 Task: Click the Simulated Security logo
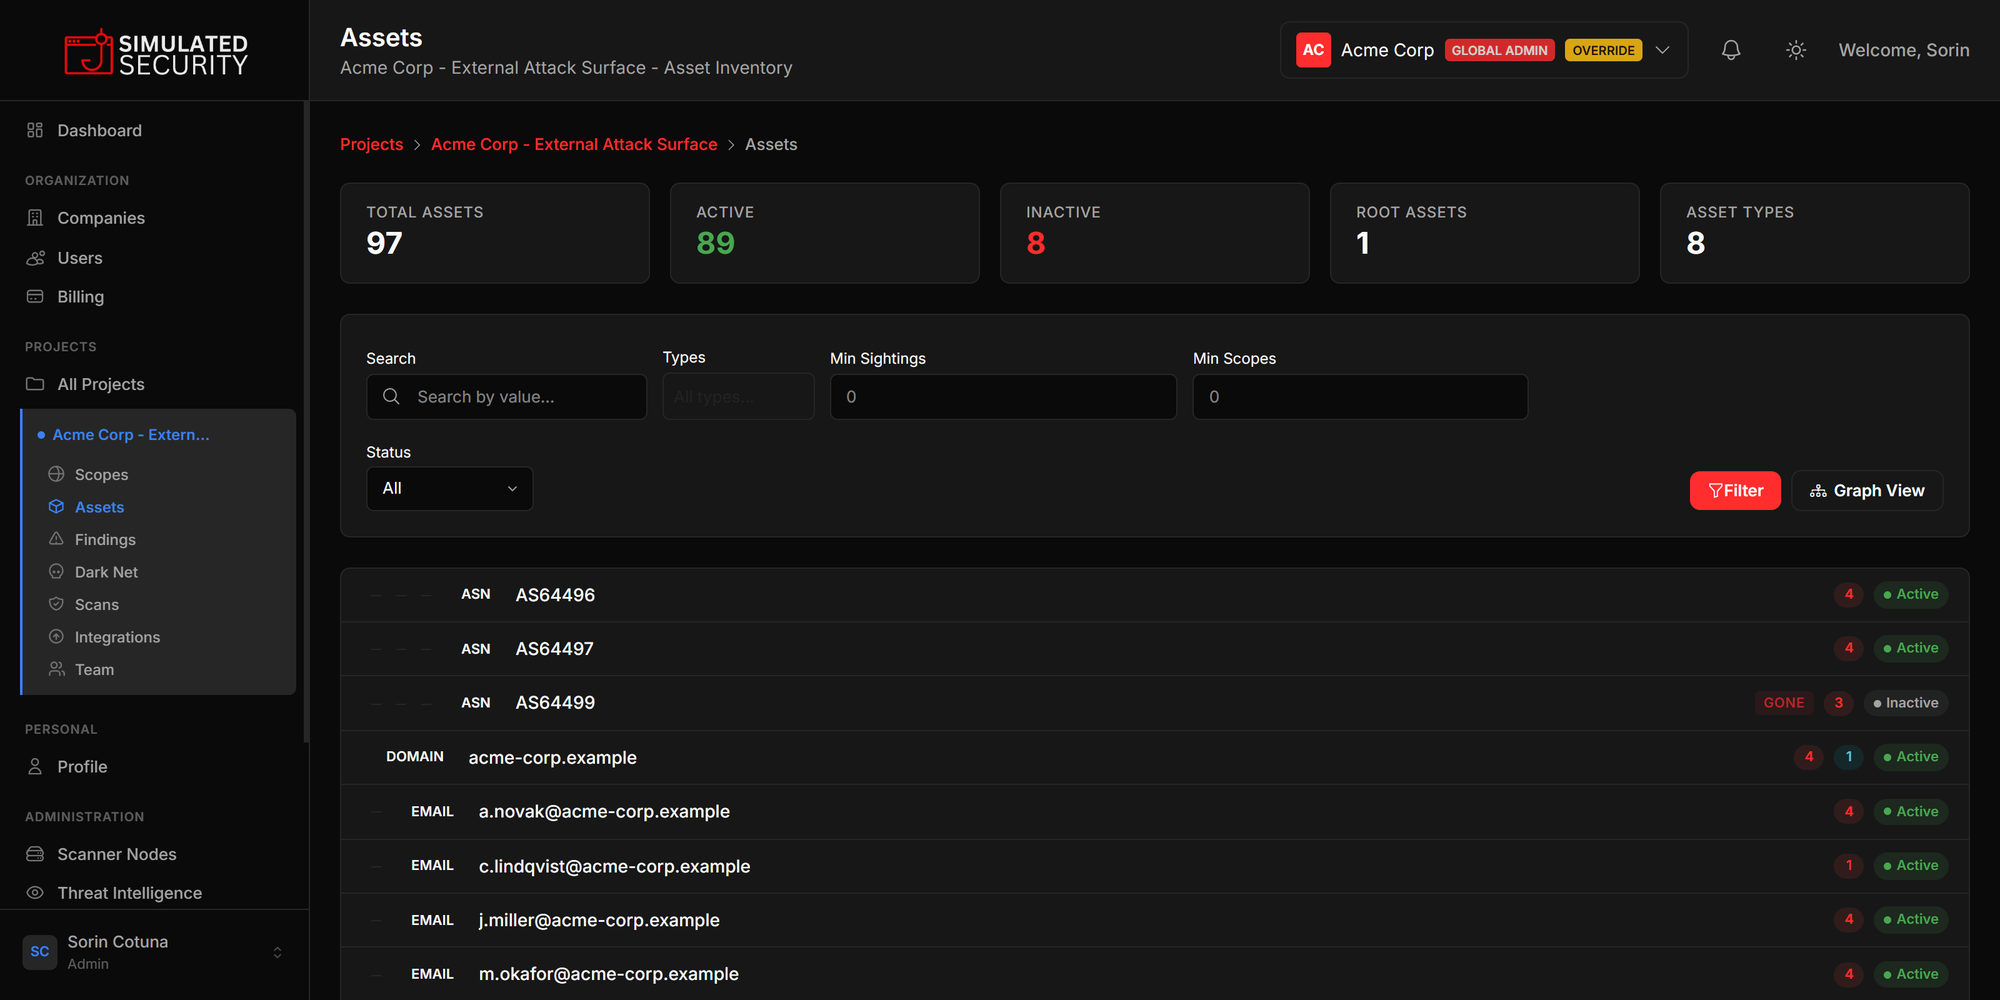click(155, 52)
